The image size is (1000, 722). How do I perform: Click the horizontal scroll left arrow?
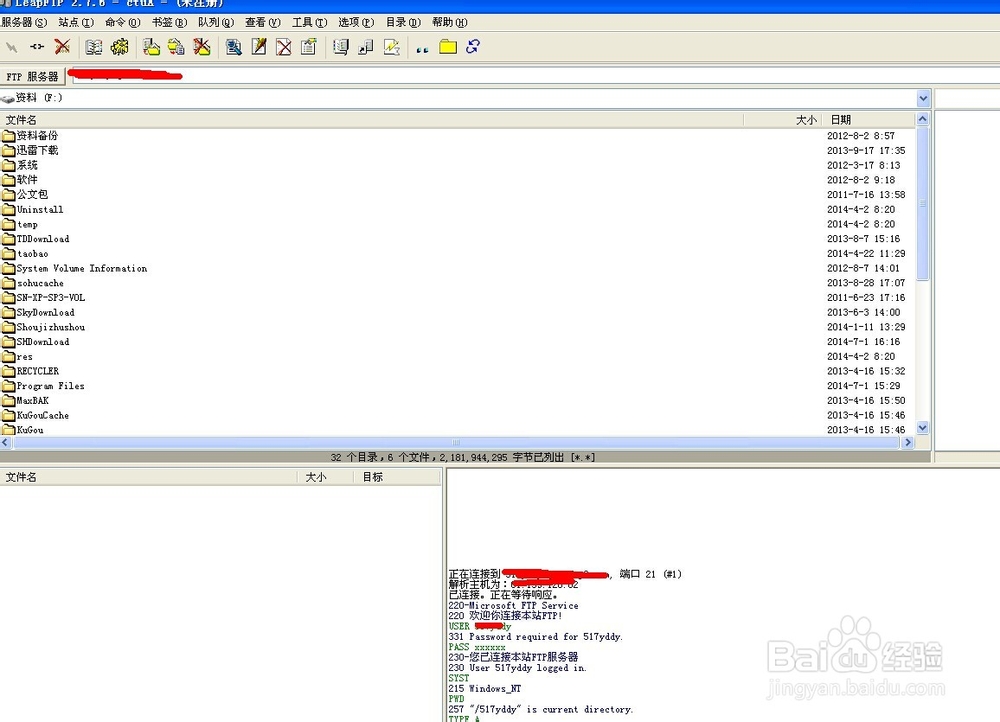tap(6, 443)
